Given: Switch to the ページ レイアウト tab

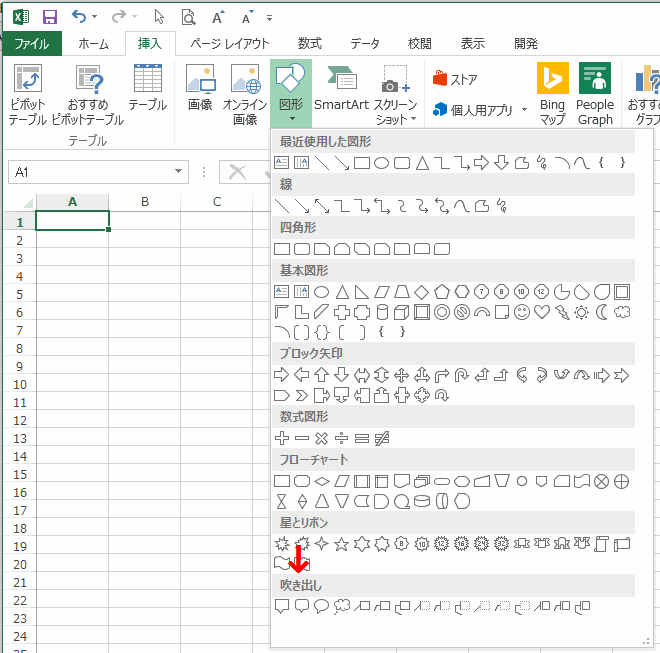Looking at the screenshot, I should coord(230,43).
